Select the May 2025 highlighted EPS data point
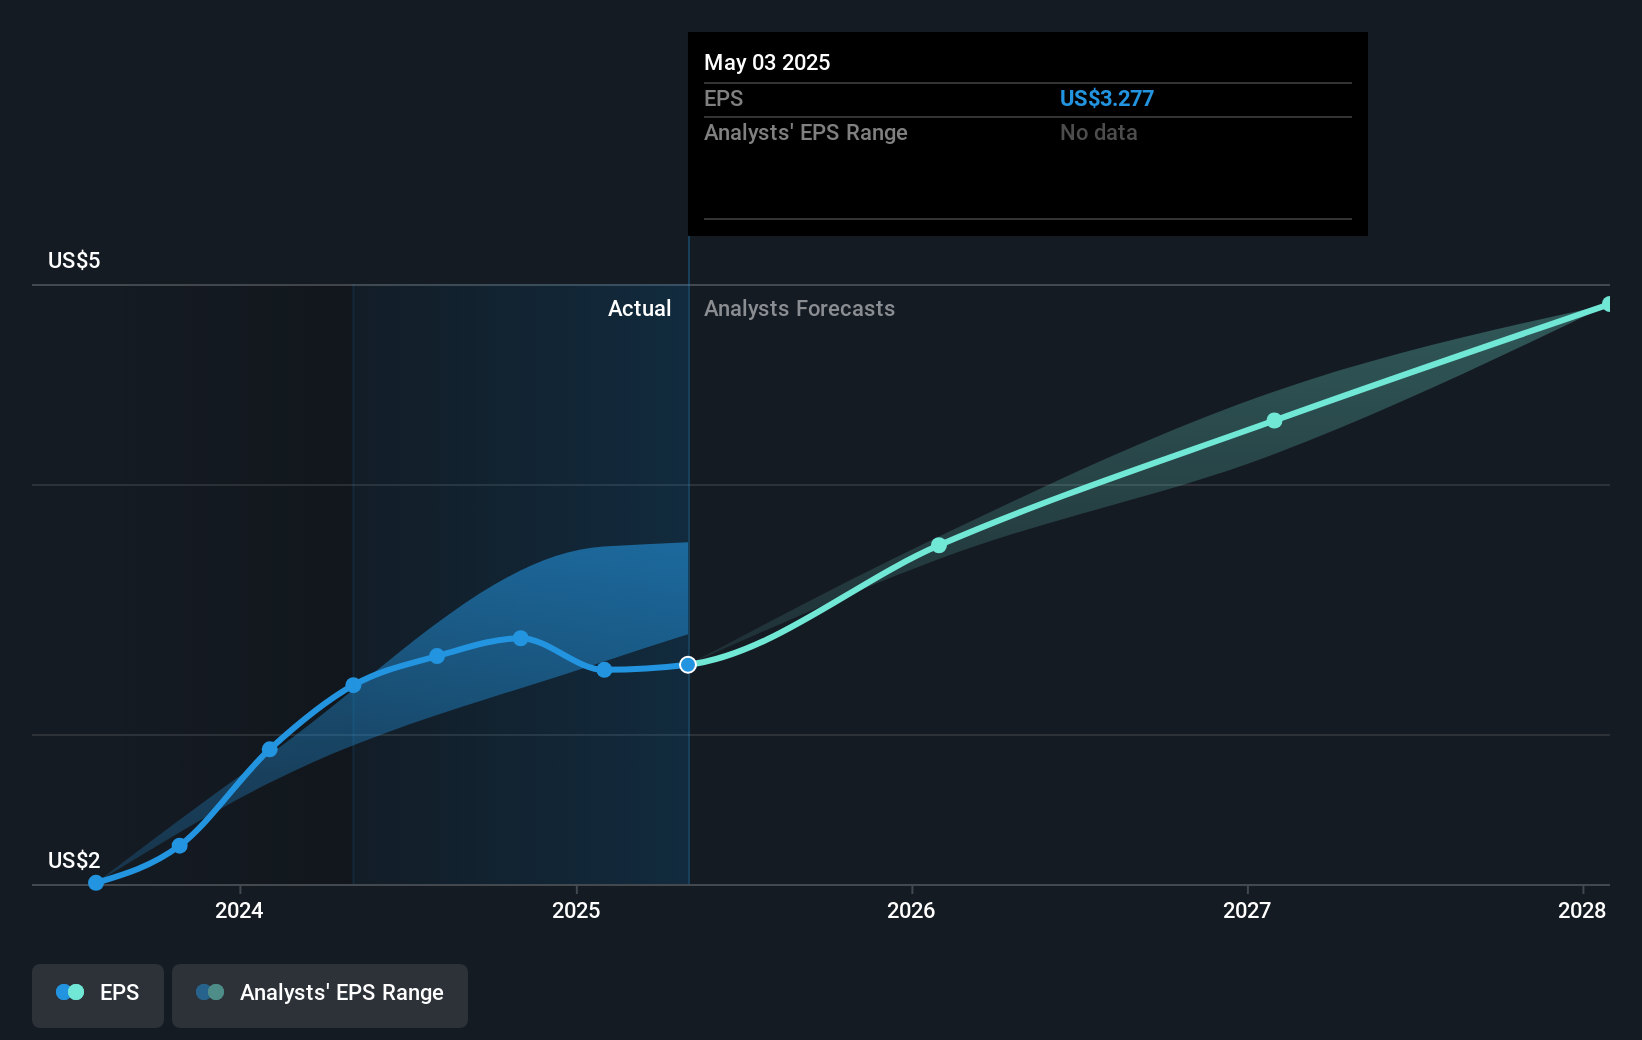Image resolution: width=1642 pixels, height=1040 pixels. (688, 665)
